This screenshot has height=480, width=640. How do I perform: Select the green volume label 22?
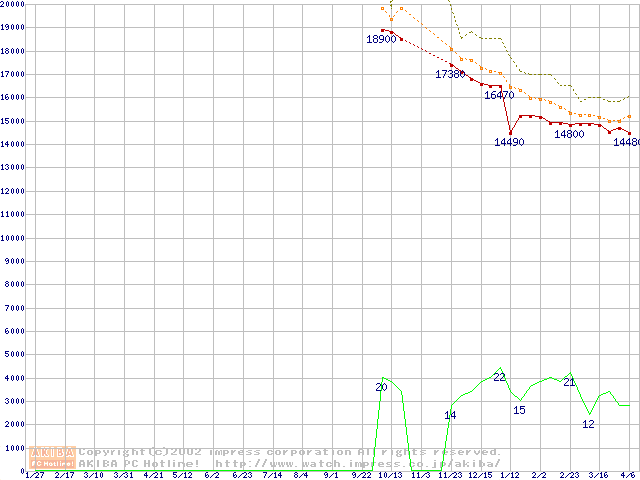(499, 377)
